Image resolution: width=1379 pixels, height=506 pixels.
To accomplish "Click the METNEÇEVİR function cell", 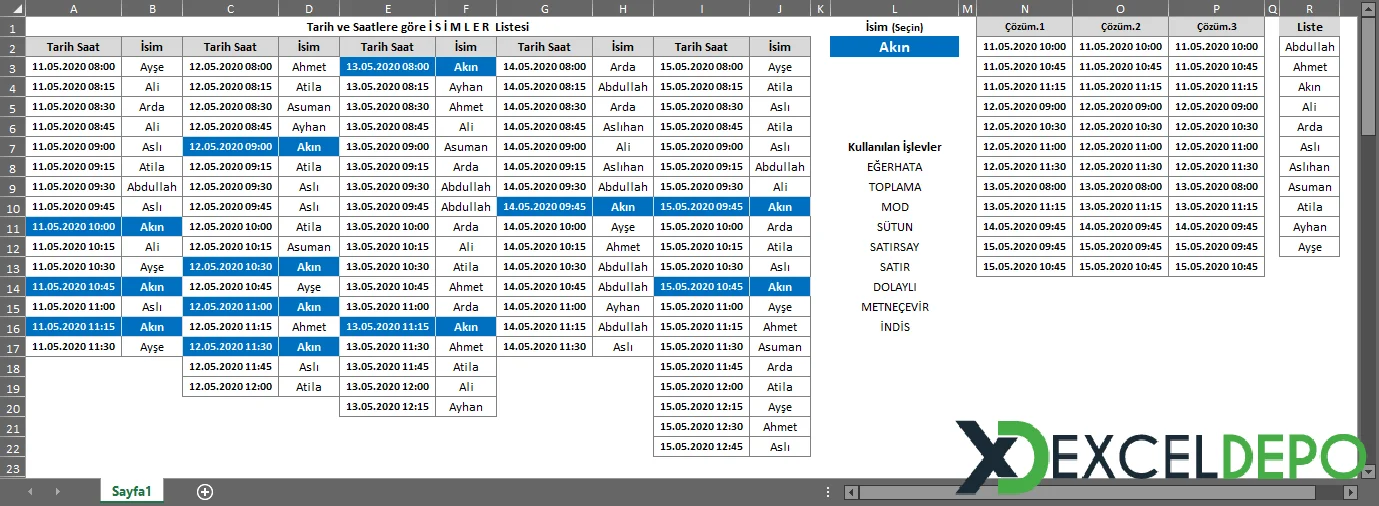I will click(x=894, y=307).
